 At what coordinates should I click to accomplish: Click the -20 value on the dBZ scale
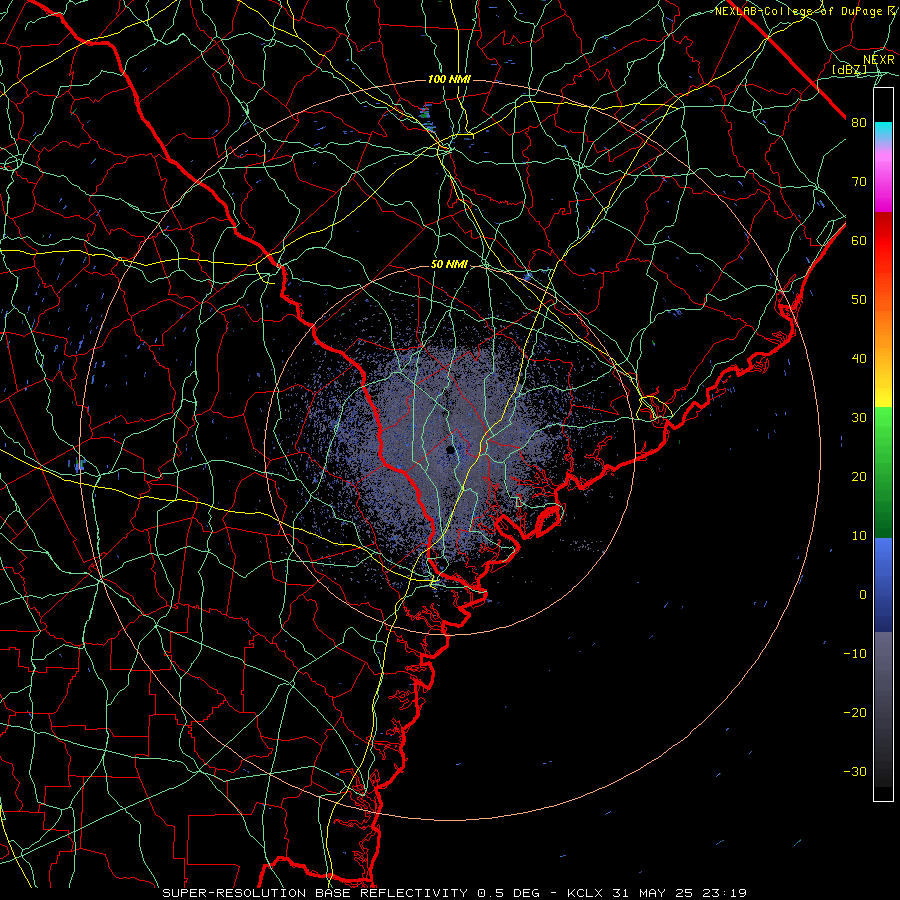pos(855,712)
